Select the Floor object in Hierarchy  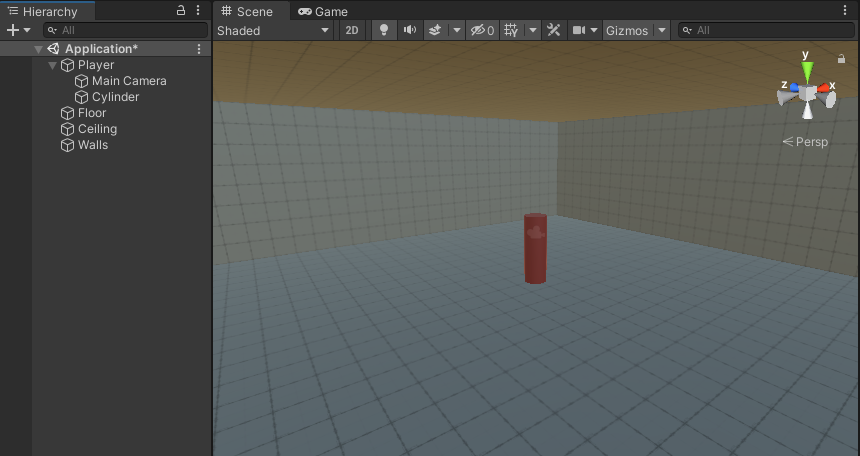(x=92, y=112)
